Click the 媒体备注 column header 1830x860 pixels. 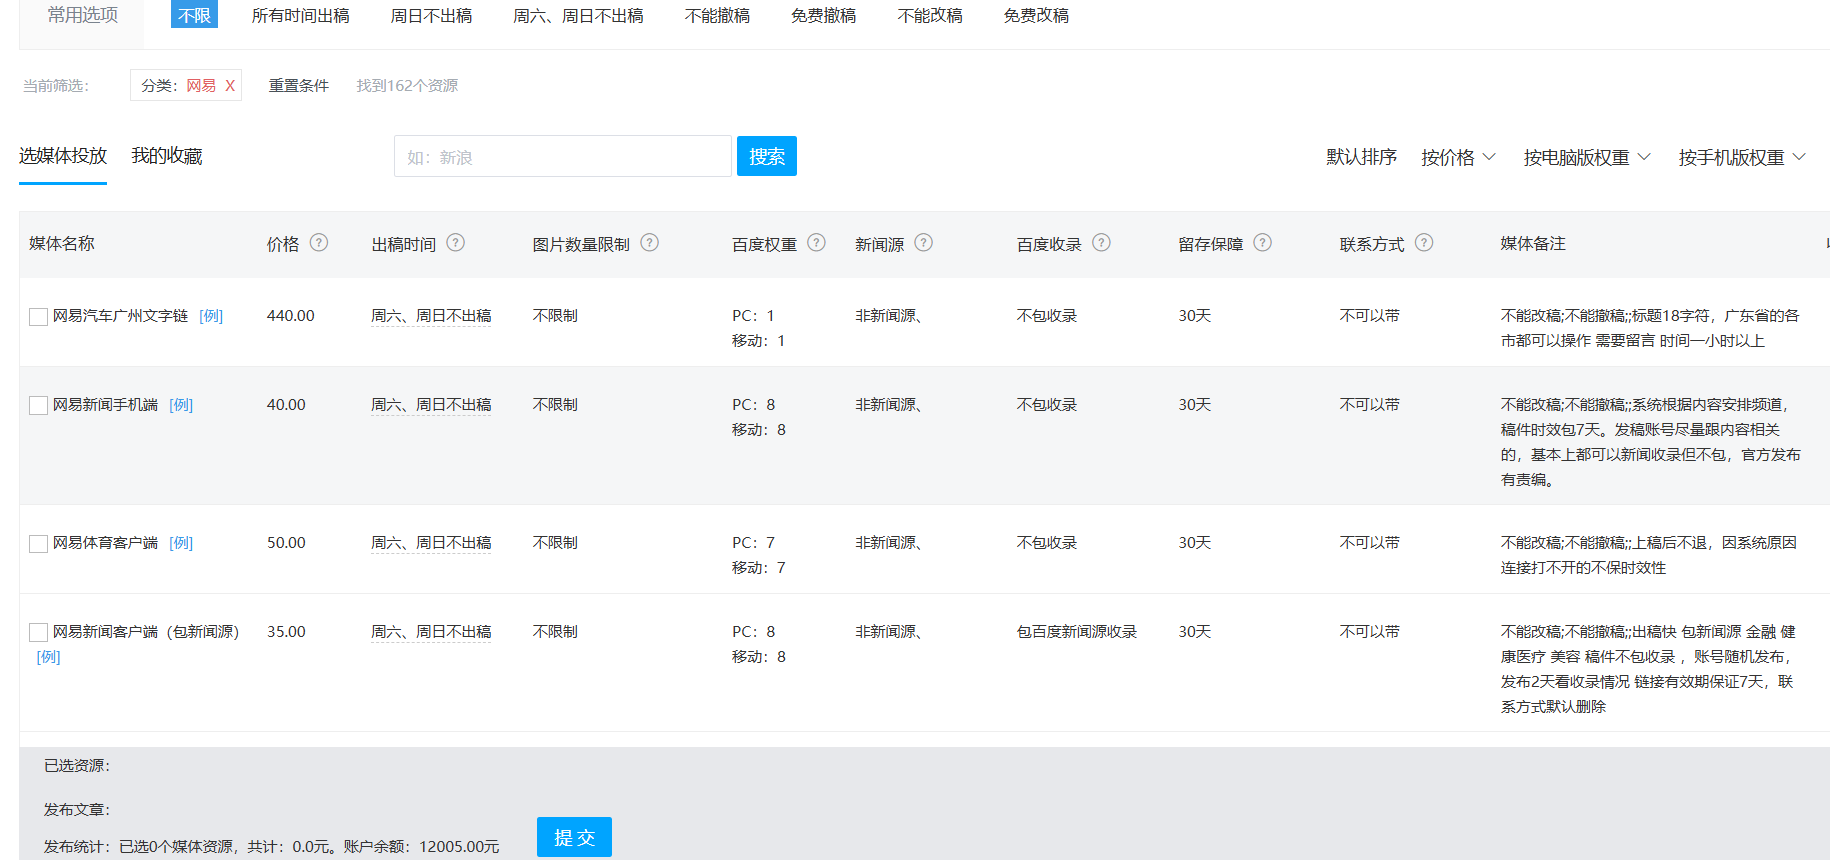tap(1533, 244)
